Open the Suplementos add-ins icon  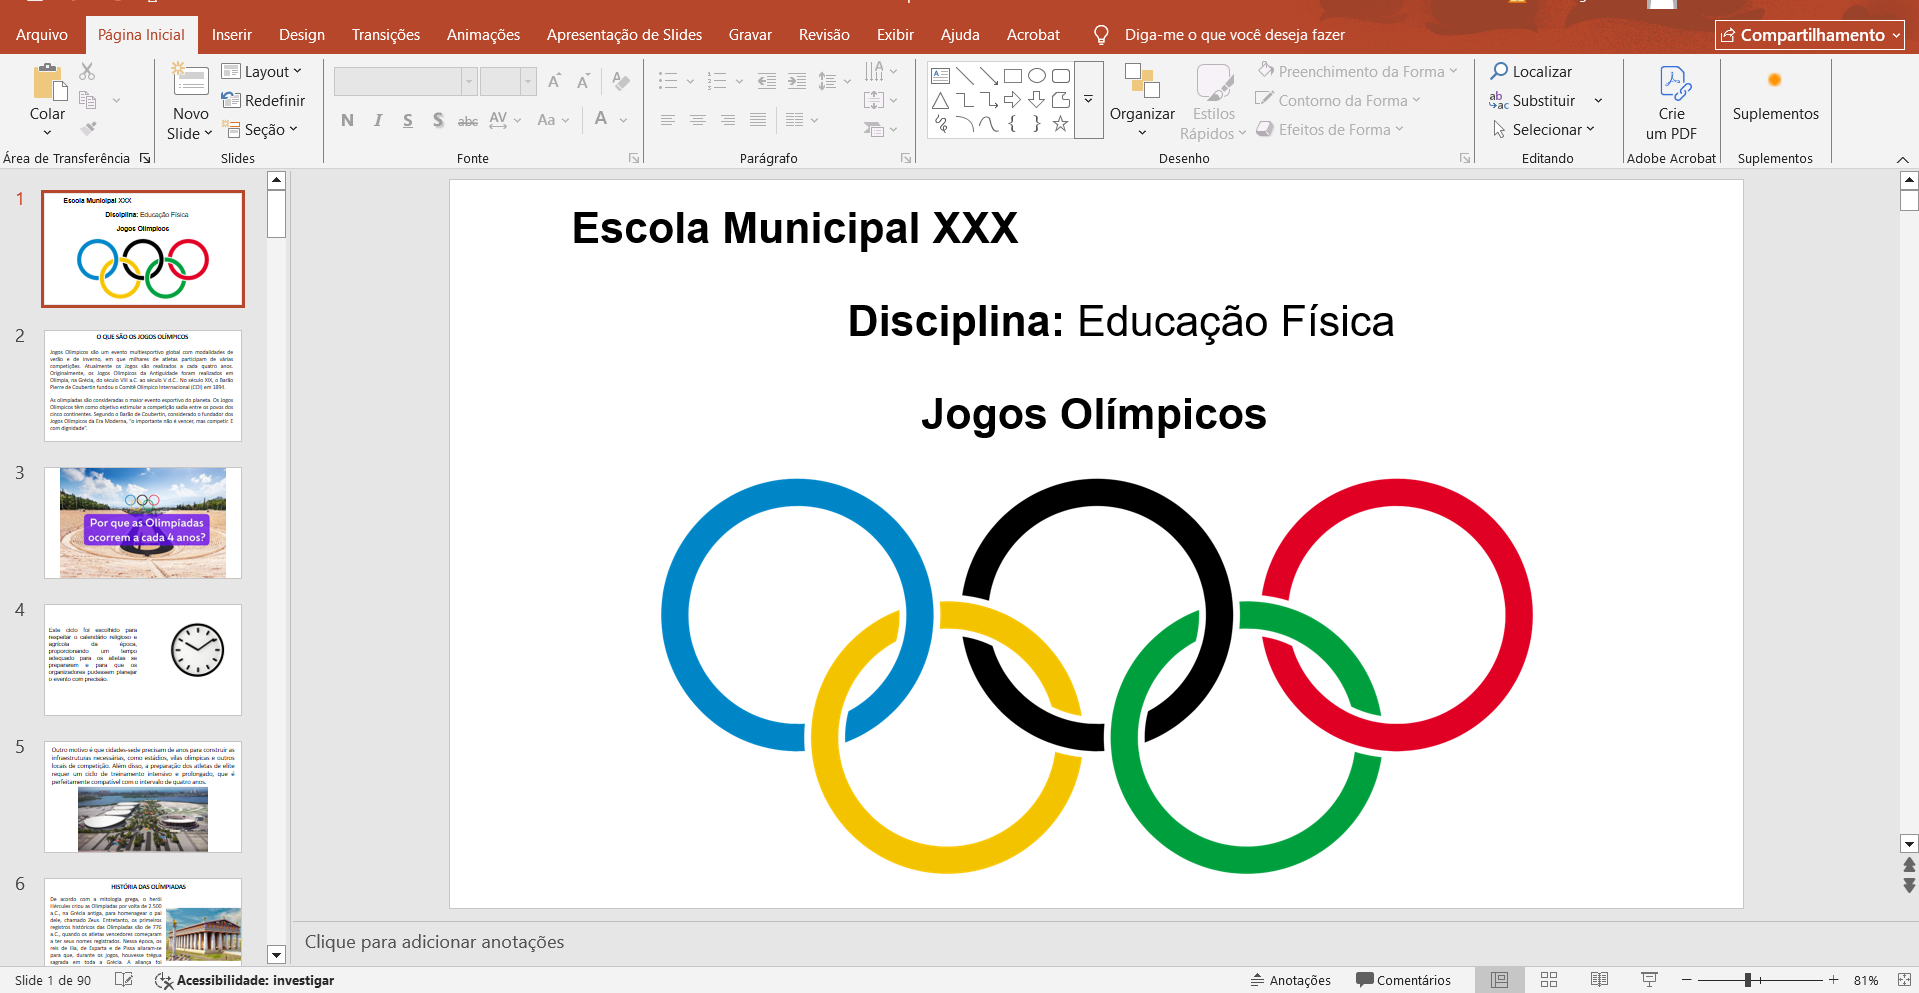tap(1775, 81)
